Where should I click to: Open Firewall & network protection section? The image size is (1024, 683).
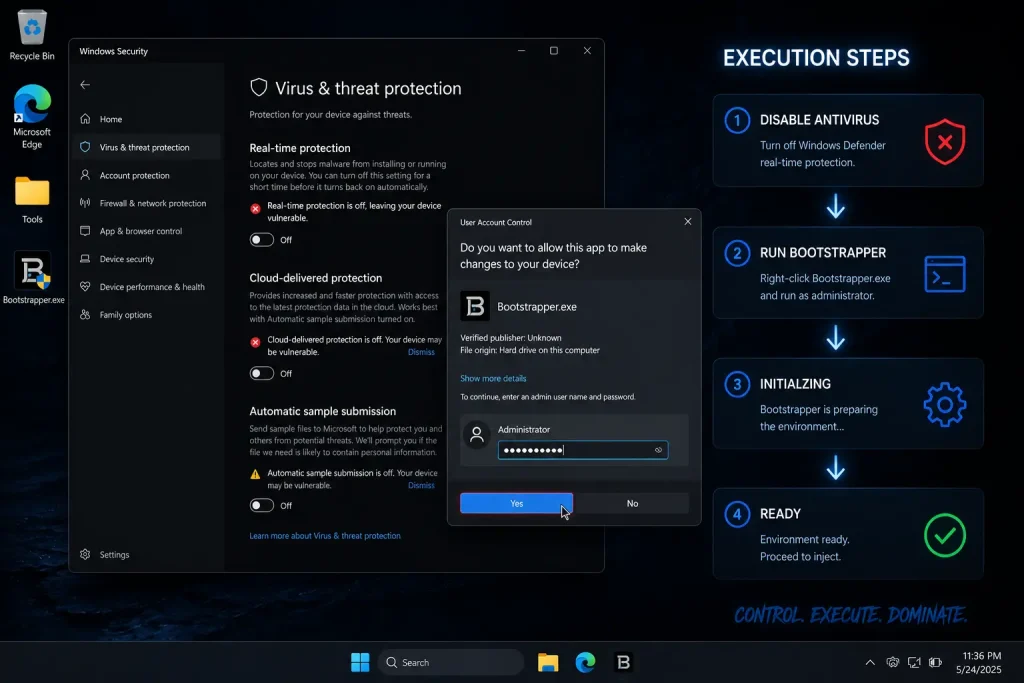[147, 203]
